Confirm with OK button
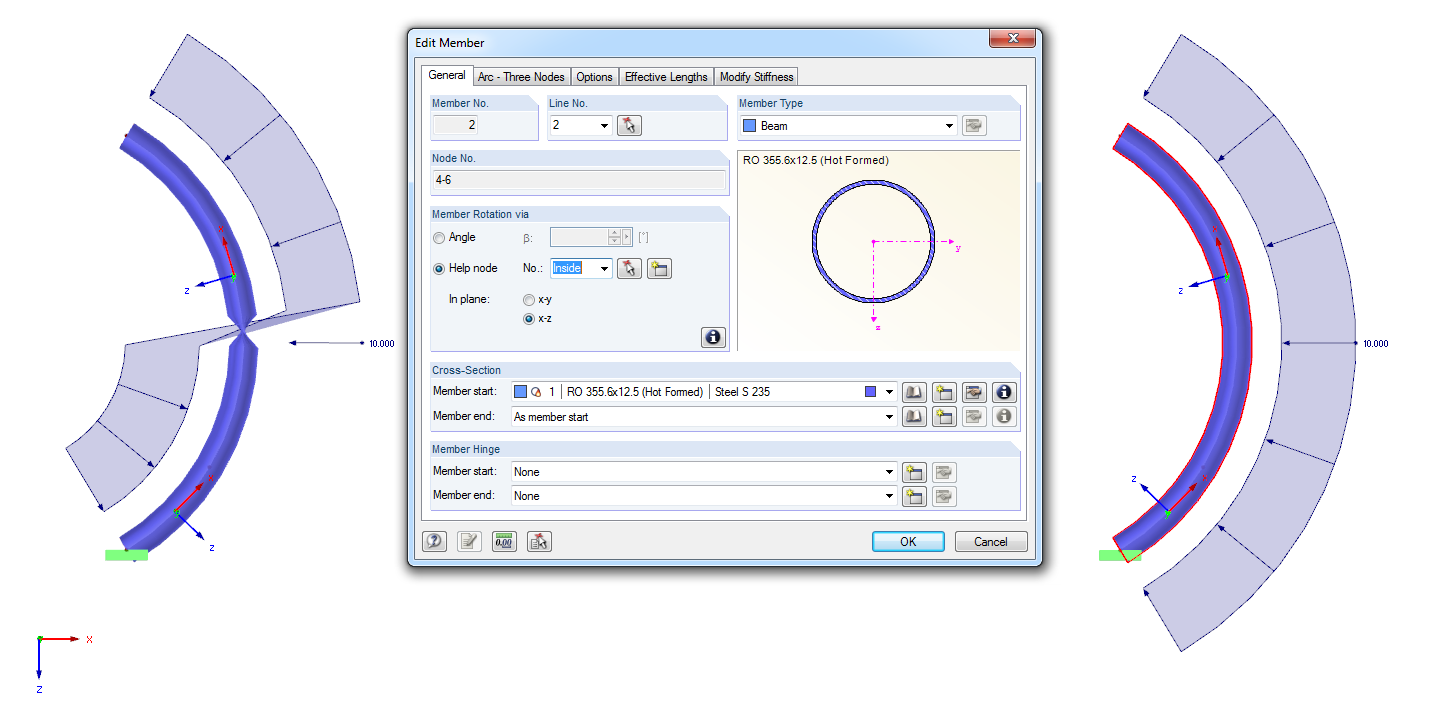Image resolution: width=1429 pixels, height=724 pixels. [908, 541]
